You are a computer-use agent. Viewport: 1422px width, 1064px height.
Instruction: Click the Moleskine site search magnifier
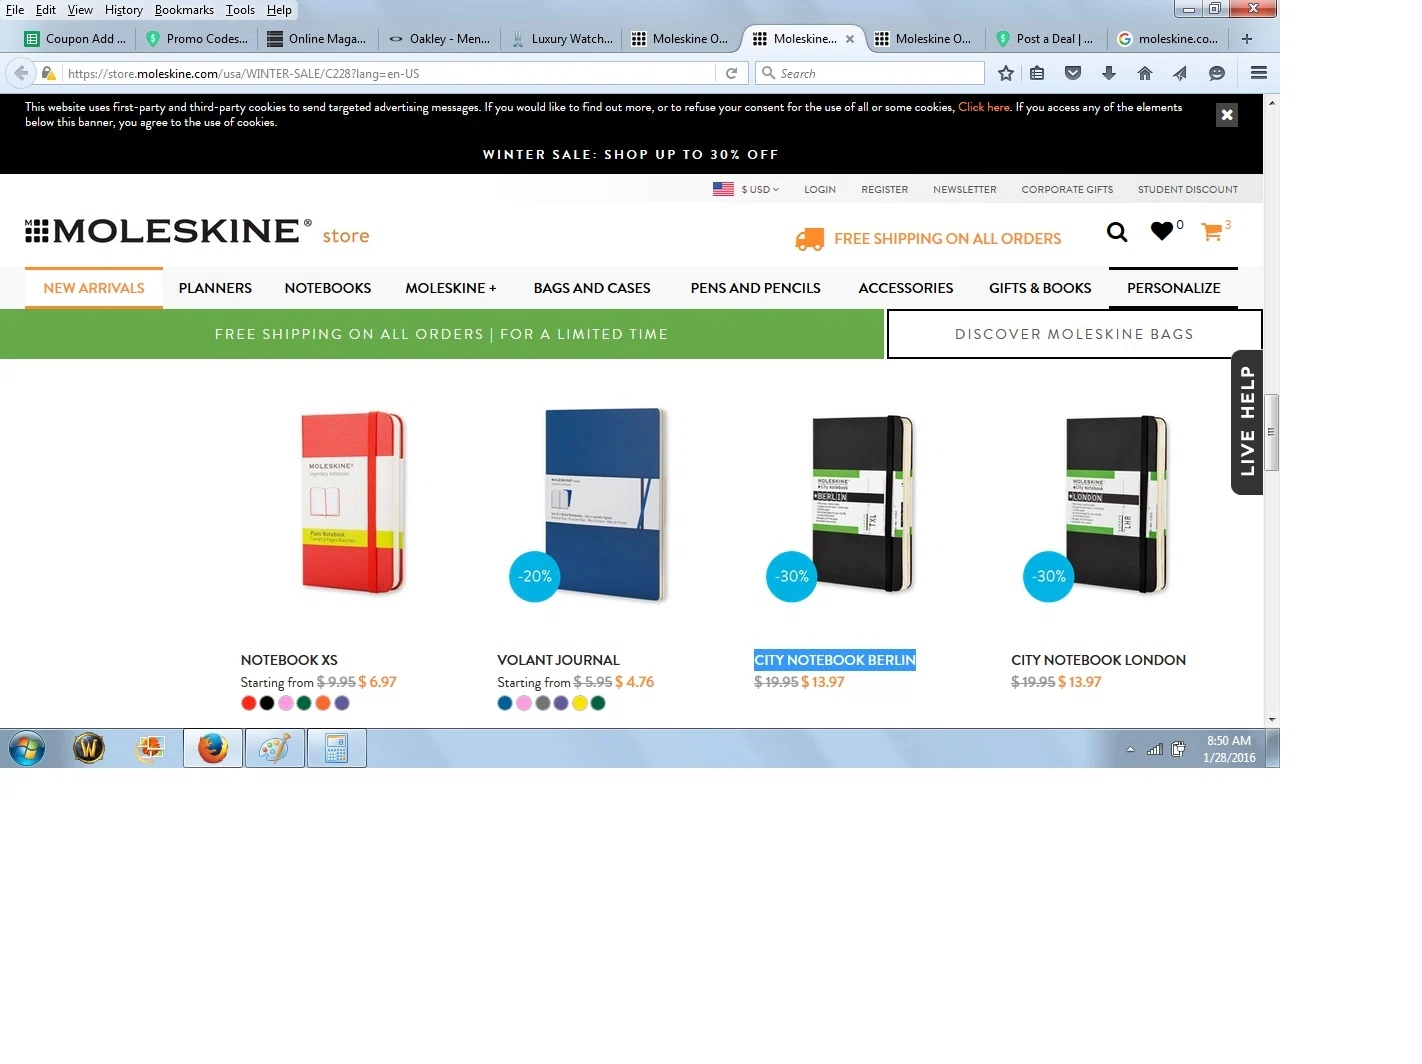[x=1117, y=232]
